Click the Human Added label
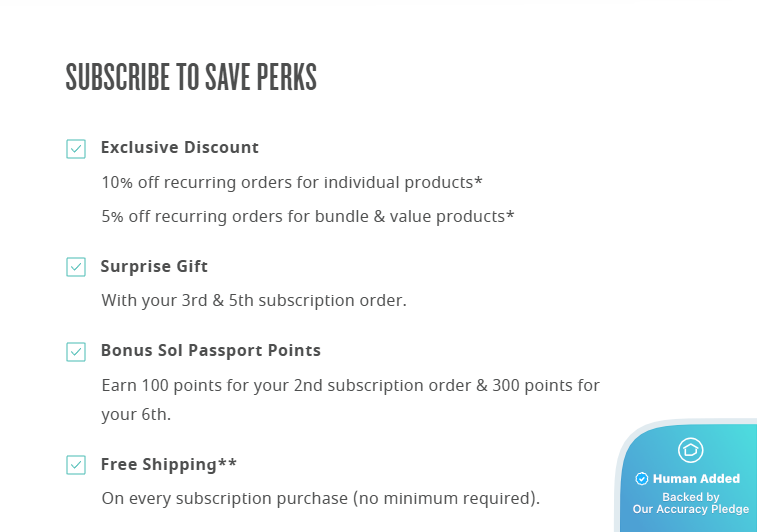Viewport: 757px width, 532px height. 696,479
